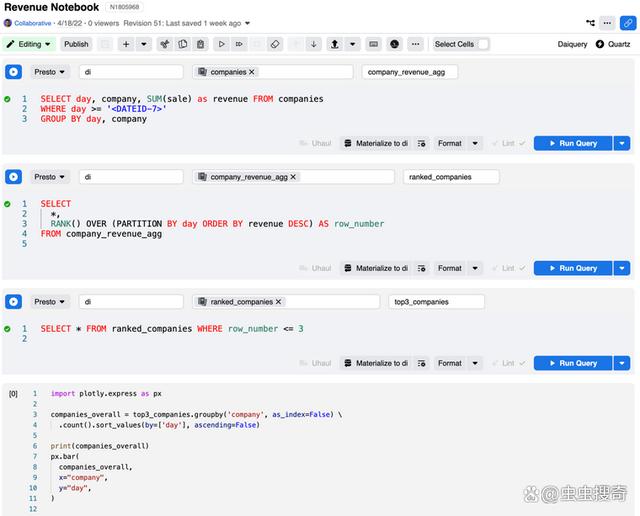Run Query in ranked_companies cell

pos(573,268)
